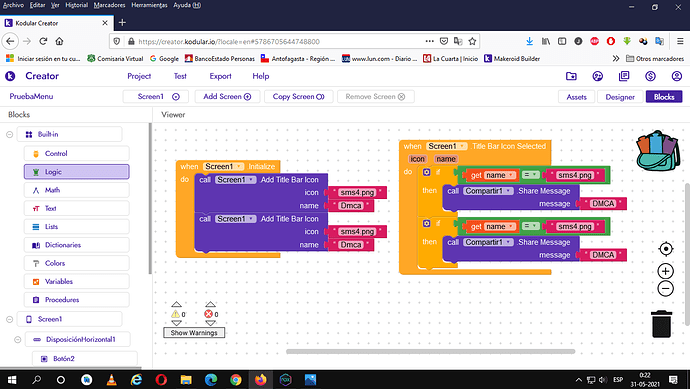Collapse the DisposiciónHorizontal1 tree node
This screenshot has height=389, width=690.
[18, 339]
